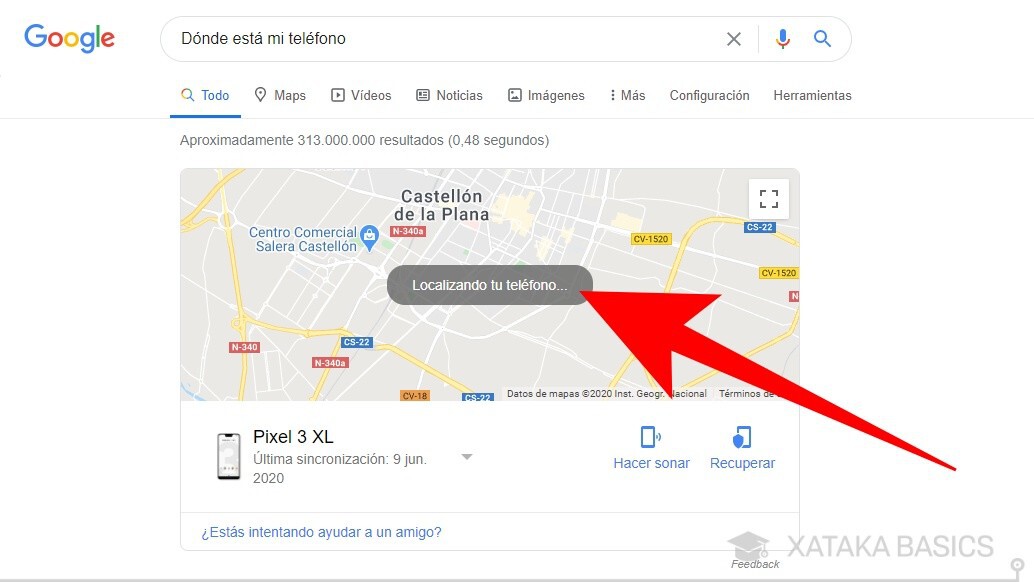Click the blue magnifying glass search icon
Screen dimensions: 1034x582
coord(822,38)
